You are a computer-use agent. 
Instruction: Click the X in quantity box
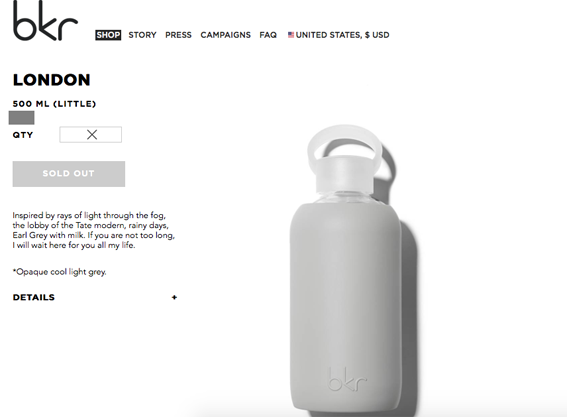click(x=92, y=135)
